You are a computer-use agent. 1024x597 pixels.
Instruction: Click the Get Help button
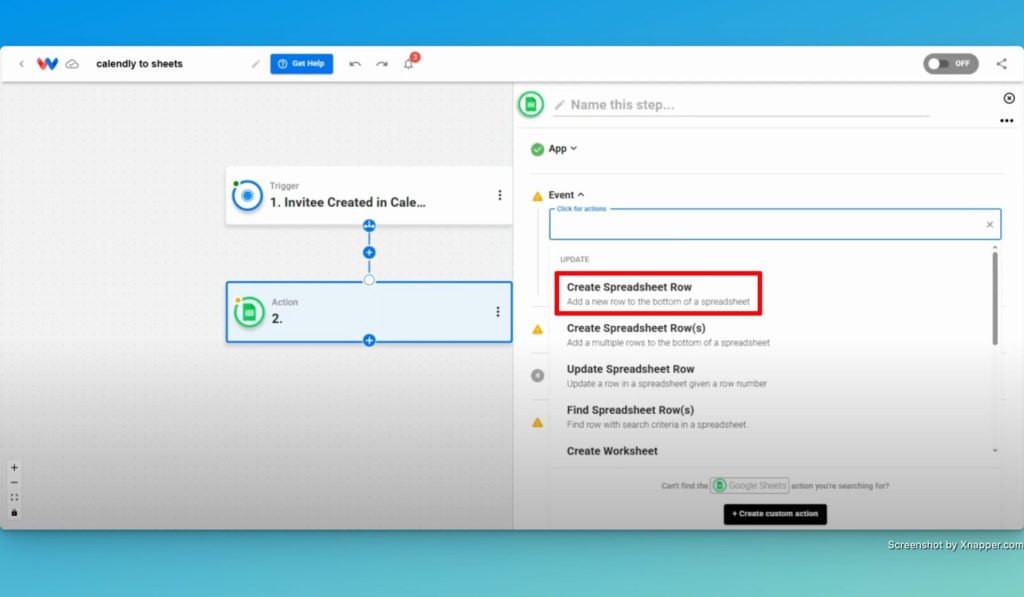301,63
